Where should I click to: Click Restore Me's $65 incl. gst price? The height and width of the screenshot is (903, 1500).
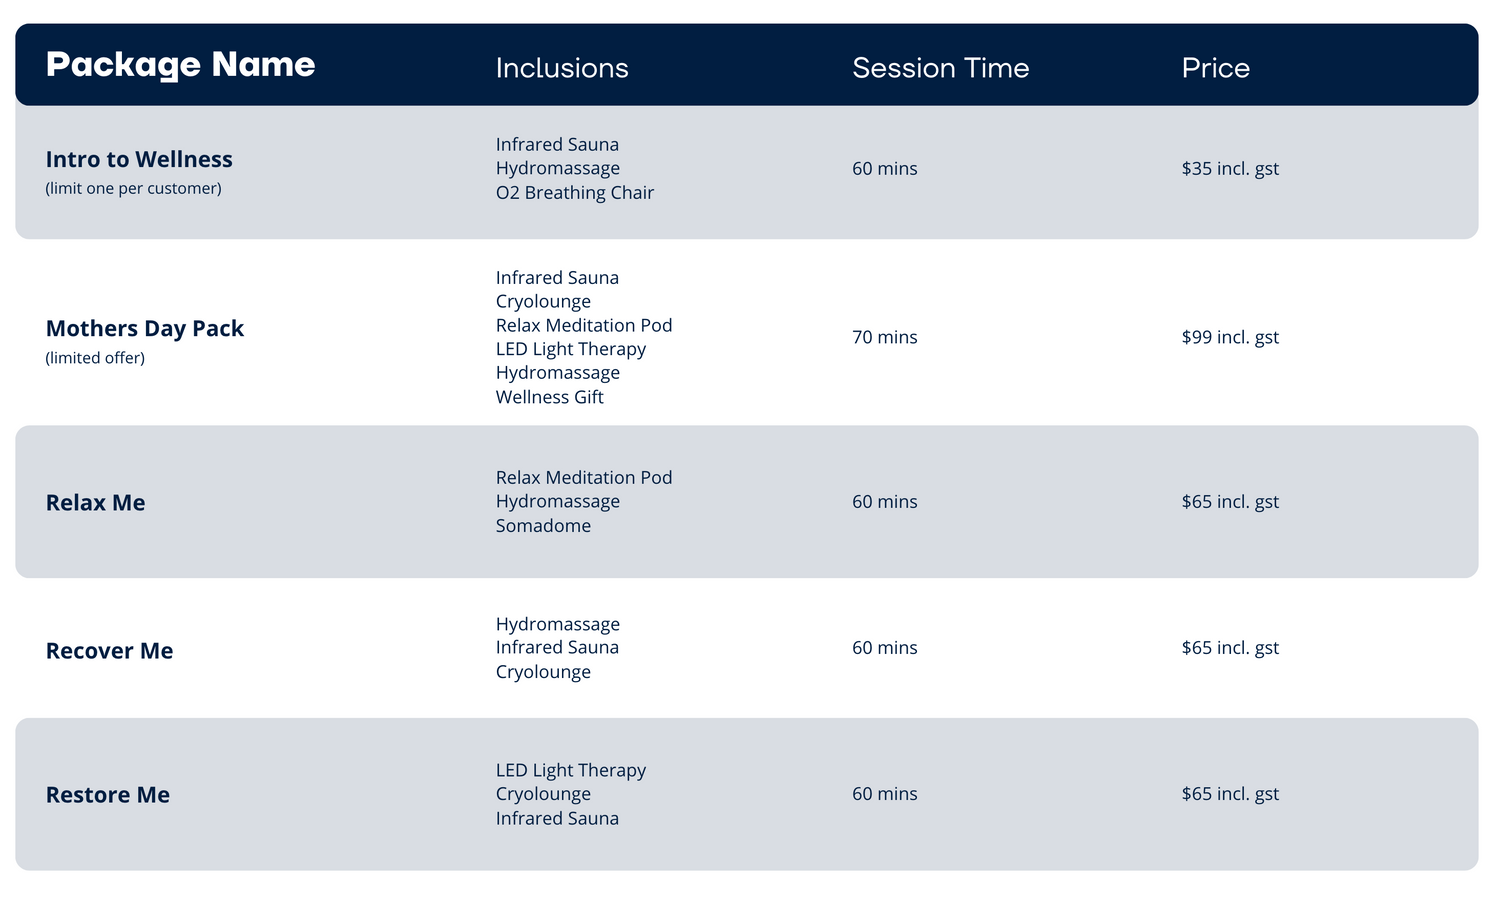point(1230,794)
